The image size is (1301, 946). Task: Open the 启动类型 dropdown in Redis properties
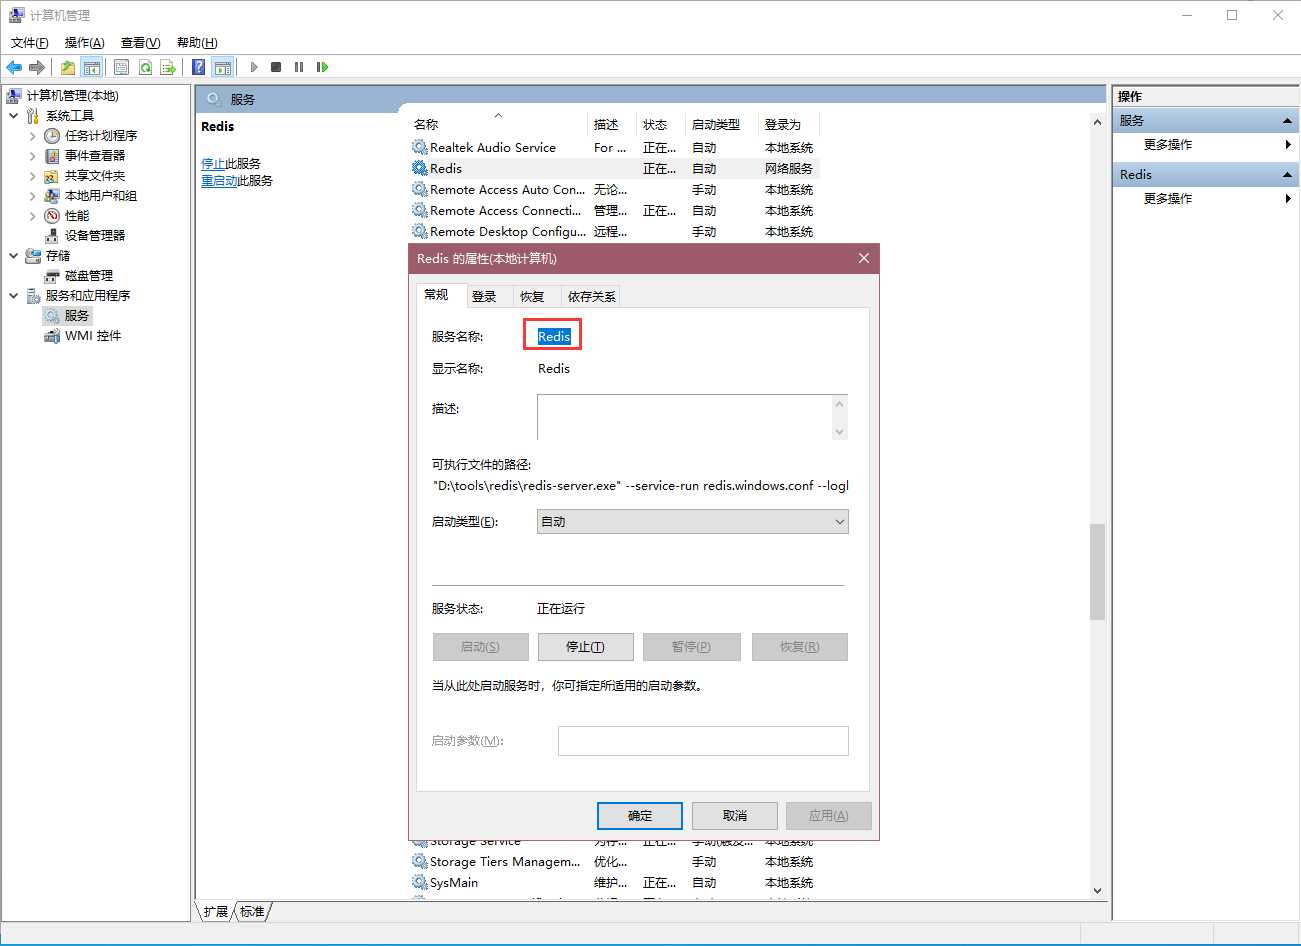tap(693, 521)
